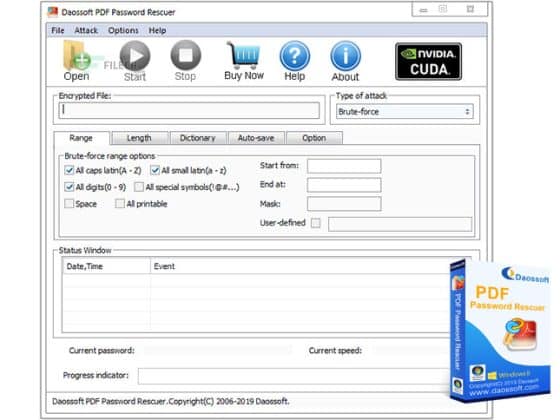Enable the Space checkbox

pos(69,204)
